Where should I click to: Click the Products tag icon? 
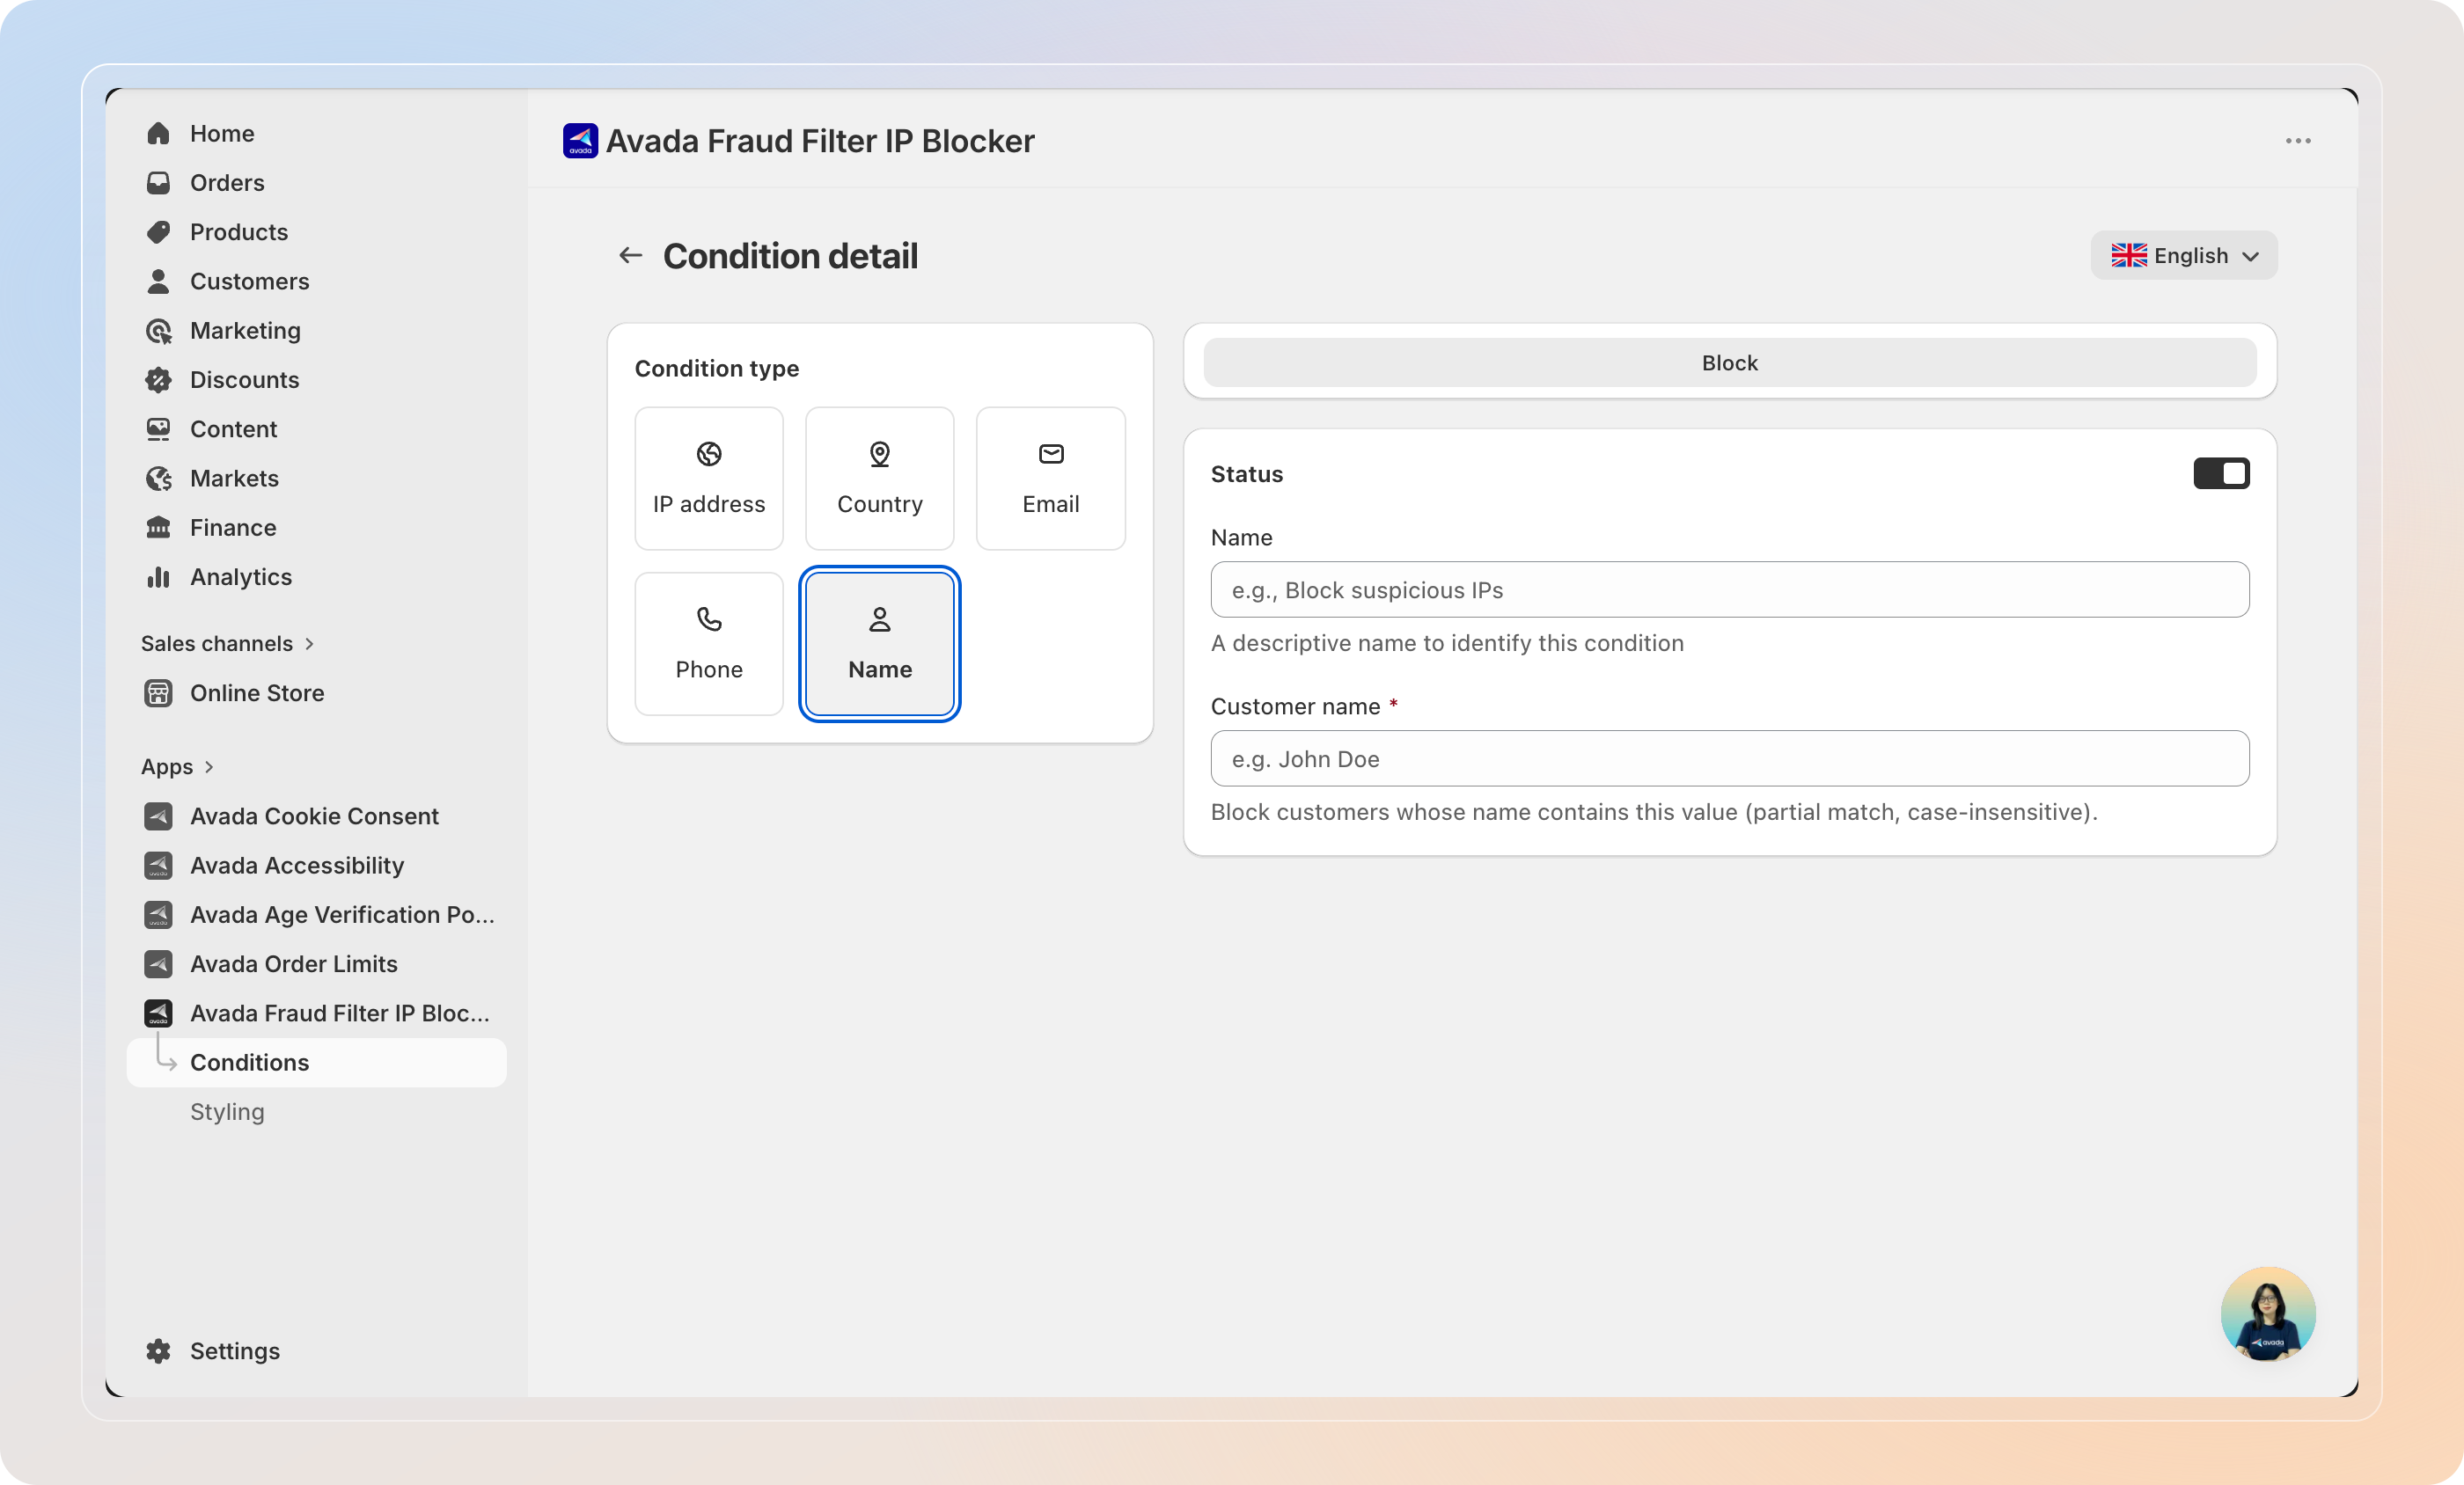tap(158, 232)
